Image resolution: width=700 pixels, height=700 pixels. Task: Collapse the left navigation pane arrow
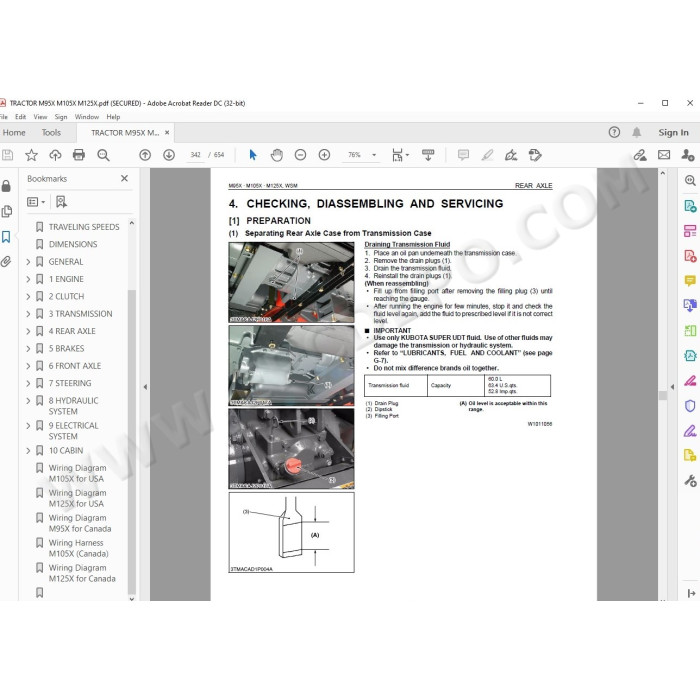tap(145, 387)
